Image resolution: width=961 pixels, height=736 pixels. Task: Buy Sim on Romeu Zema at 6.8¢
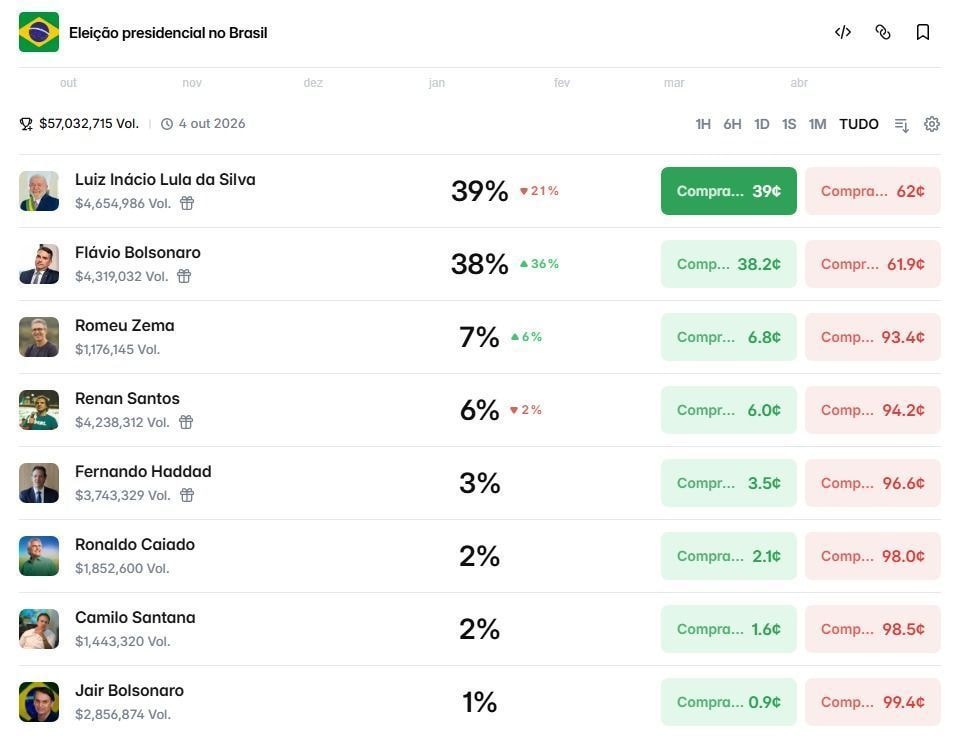tap(728, 337)
